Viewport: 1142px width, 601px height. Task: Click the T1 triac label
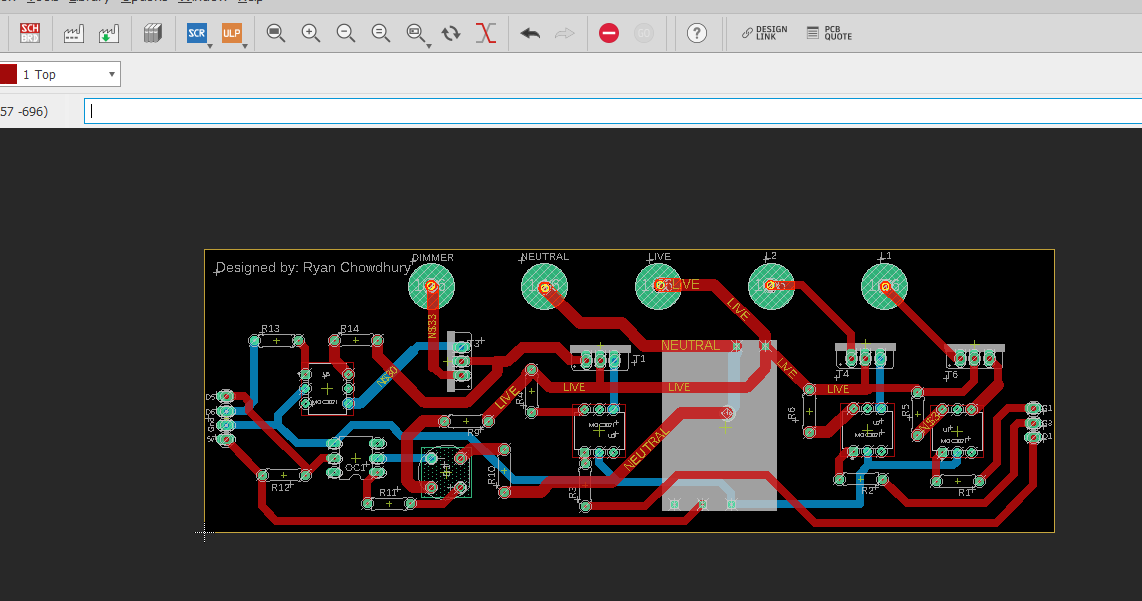tap(639, 359)
